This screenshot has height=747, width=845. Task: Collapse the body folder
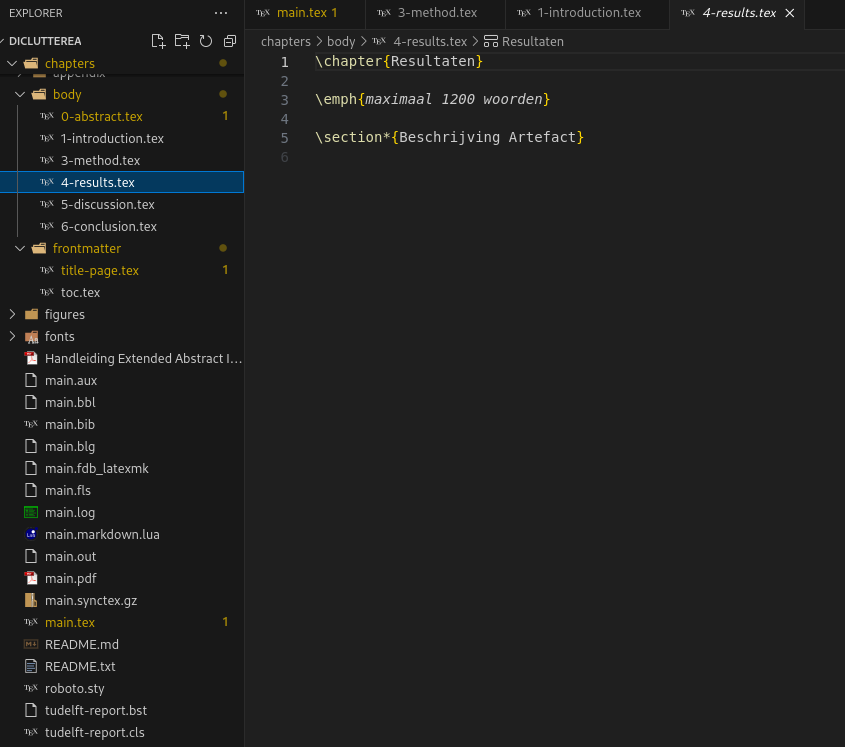pos(20,95)
